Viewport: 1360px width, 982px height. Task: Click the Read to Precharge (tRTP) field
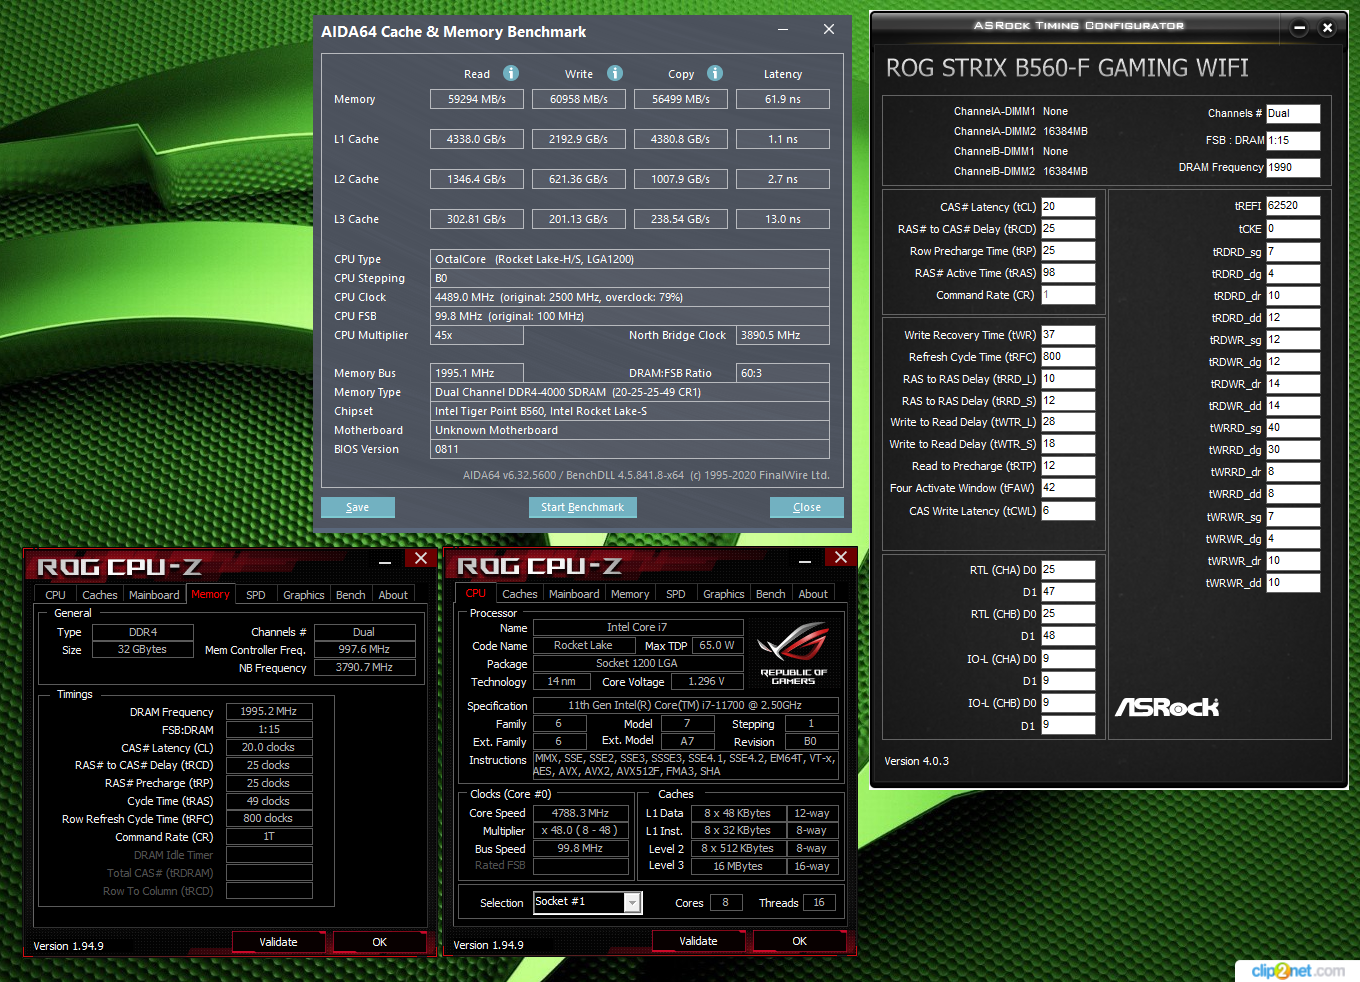coord(1068,466)
